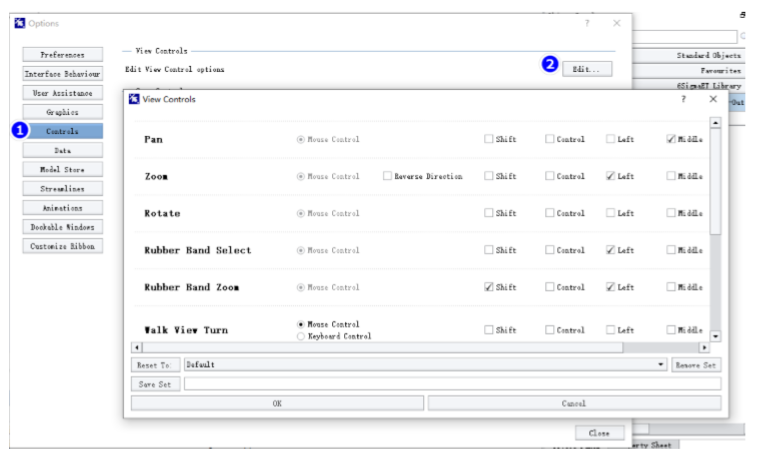The height and width of the screenshot is (453, 759).
Task: Switch to Preferences category
Action: point(62,55)
